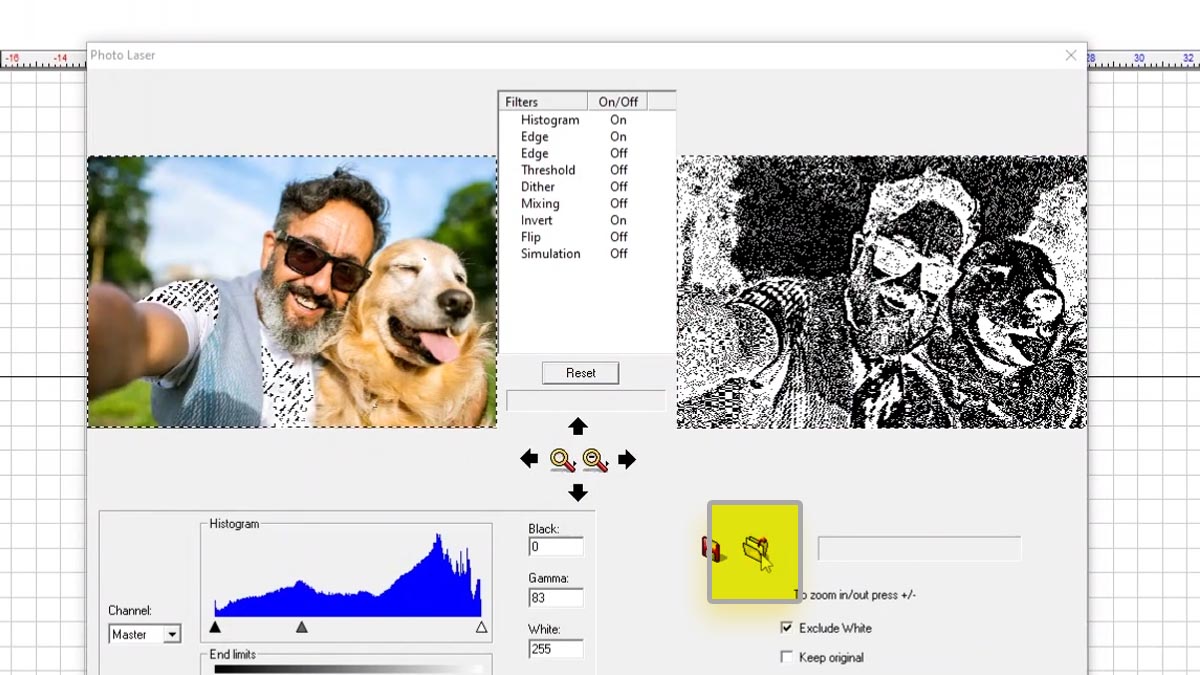Pan the preview downward with the down arrow
Image resolution: width=1200 pixels, height=675 pixels.
click(577, 492)
